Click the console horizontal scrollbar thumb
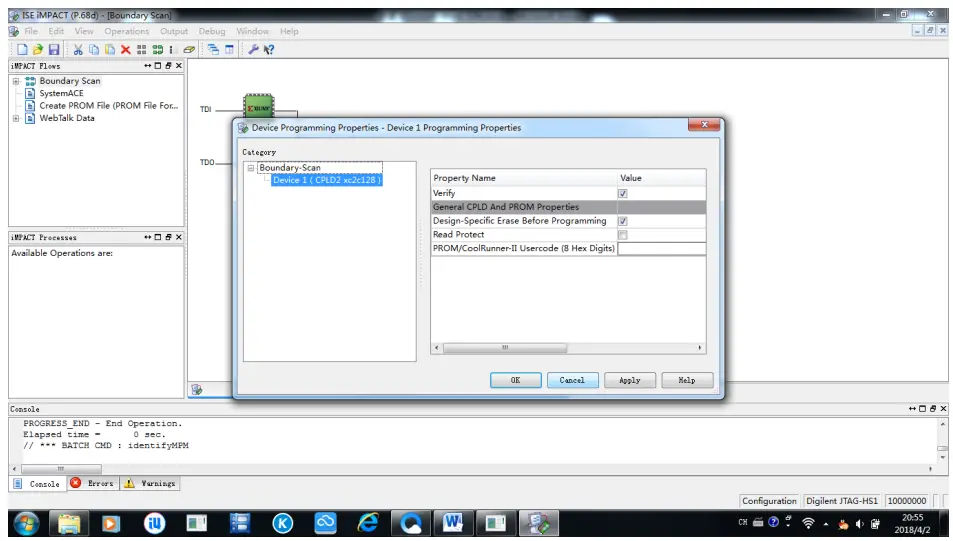 click(61, 469)
